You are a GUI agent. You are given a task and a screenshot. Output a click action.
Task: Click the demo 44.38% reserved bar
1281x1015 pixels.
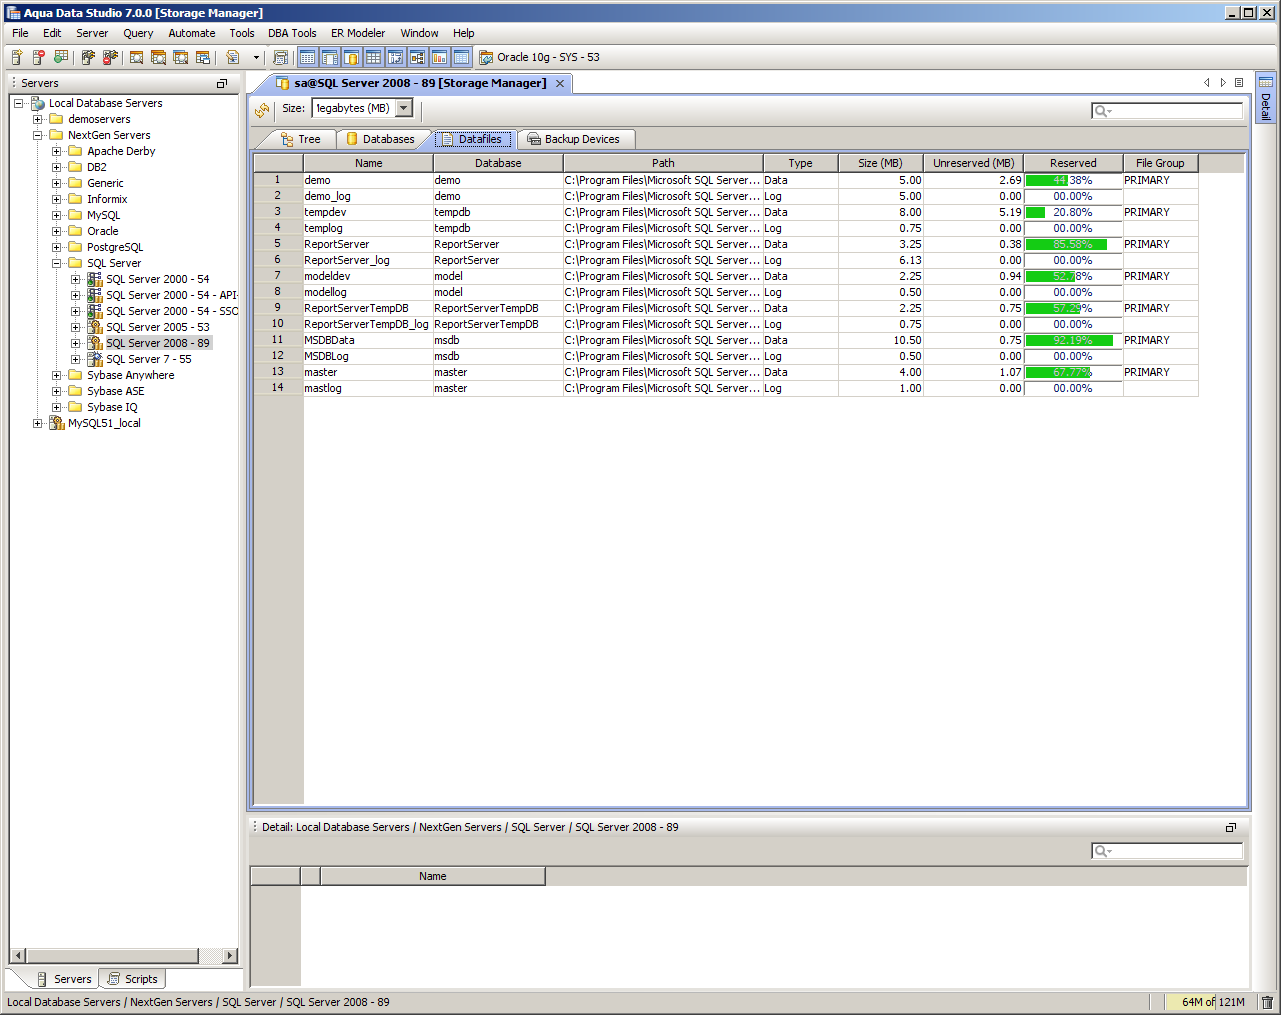tap(1073, 180)
